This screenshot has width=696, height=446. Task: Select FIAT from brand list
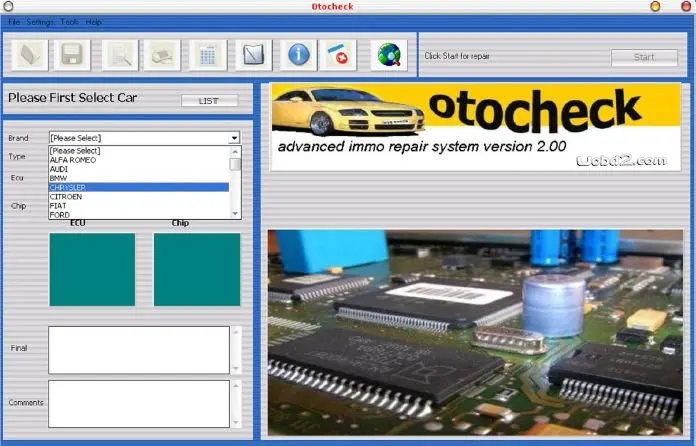139,205
